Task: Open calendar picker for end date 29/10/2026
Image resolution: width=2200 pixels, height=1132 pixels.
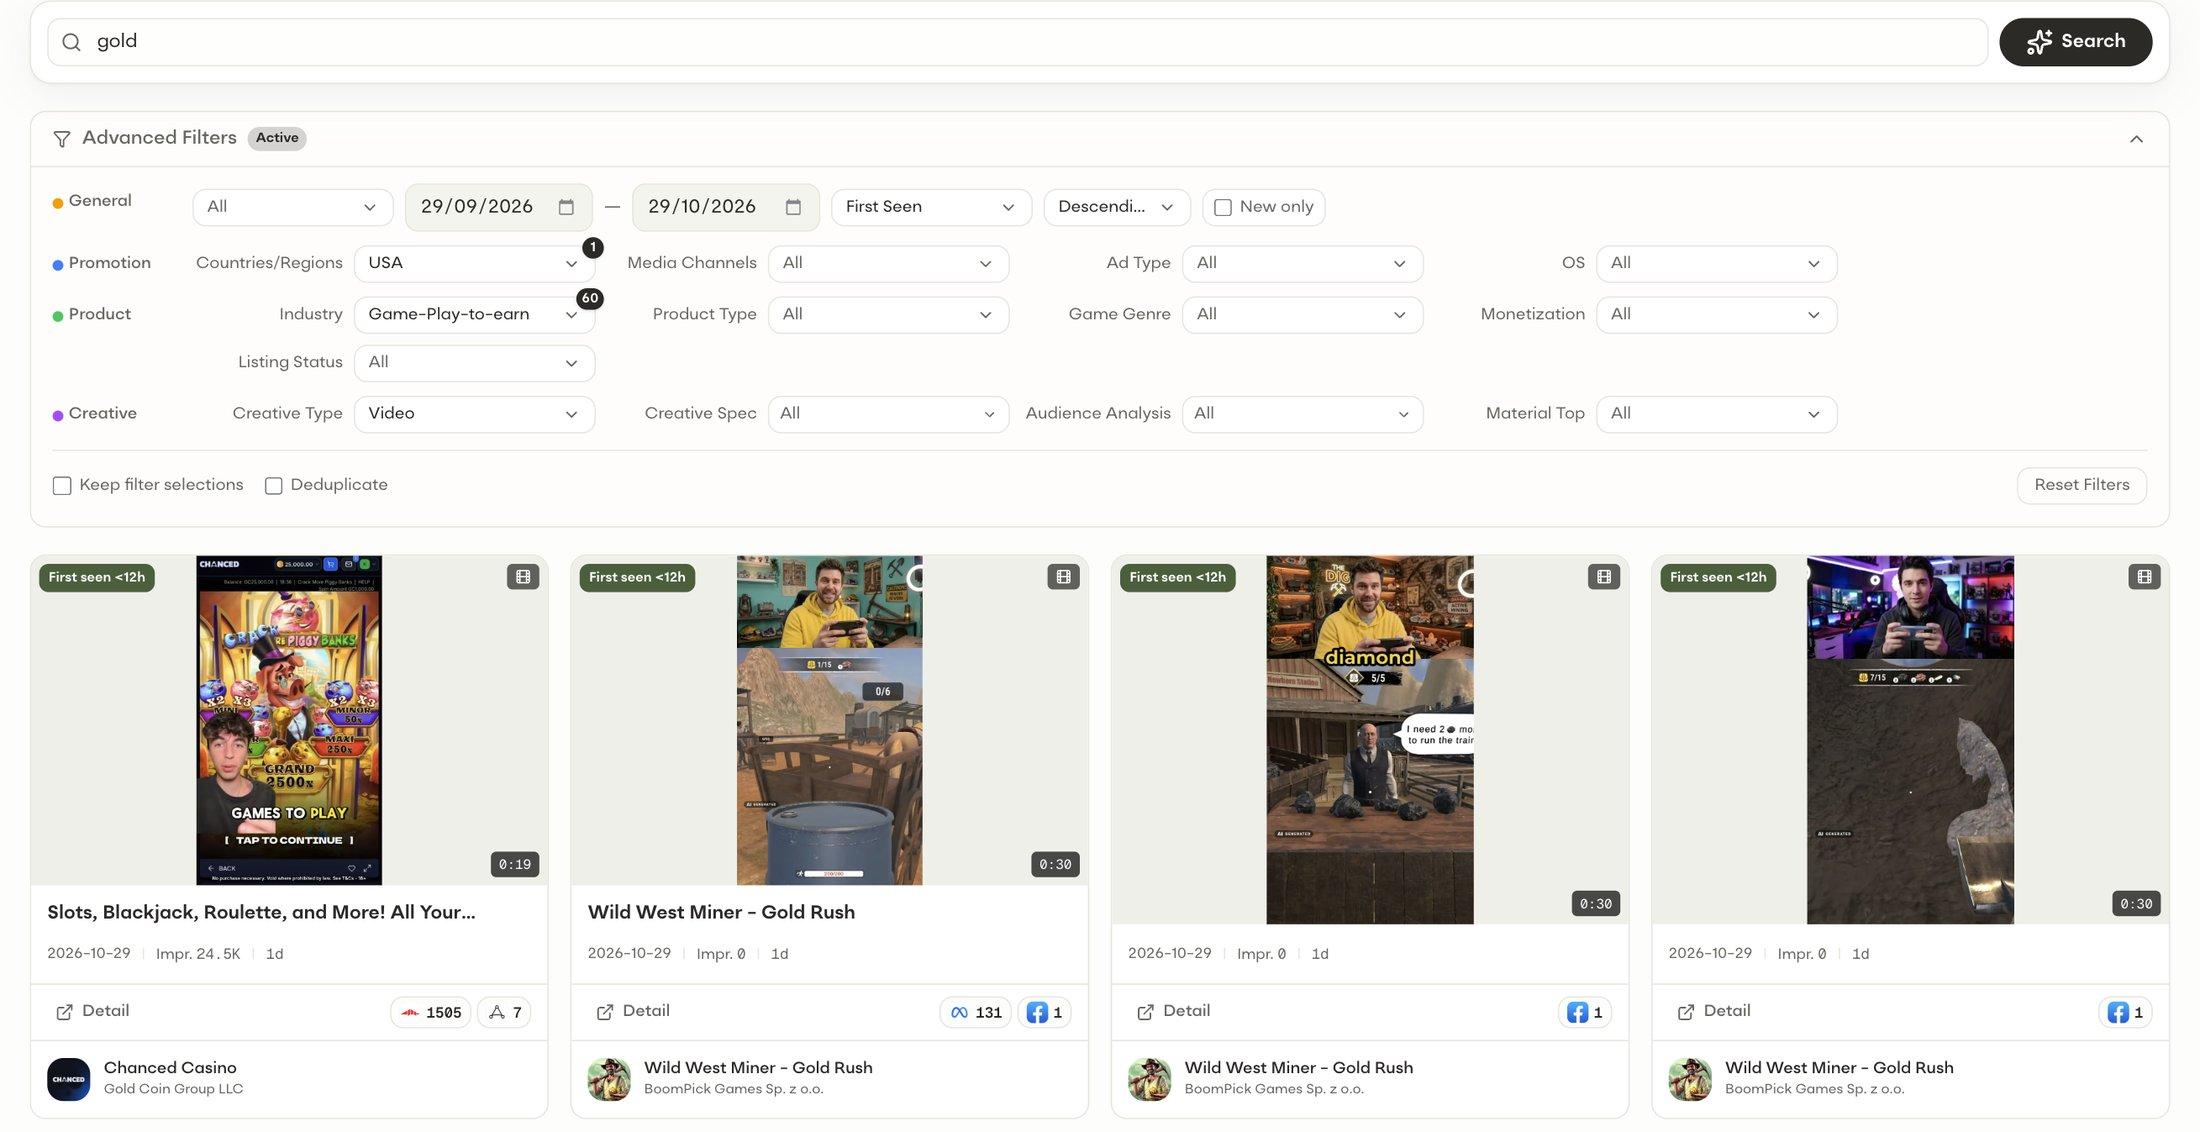Action: [x=793, y=207]
